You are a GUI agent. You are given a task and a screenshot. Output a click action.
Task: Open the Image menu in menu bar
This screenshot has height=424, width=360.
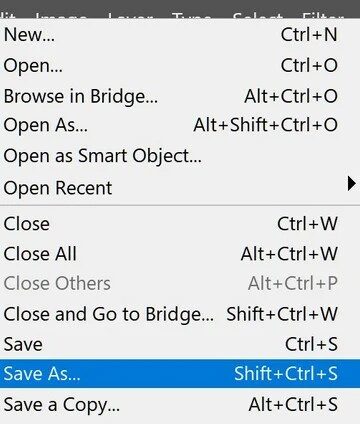click(x=61, y=15)
